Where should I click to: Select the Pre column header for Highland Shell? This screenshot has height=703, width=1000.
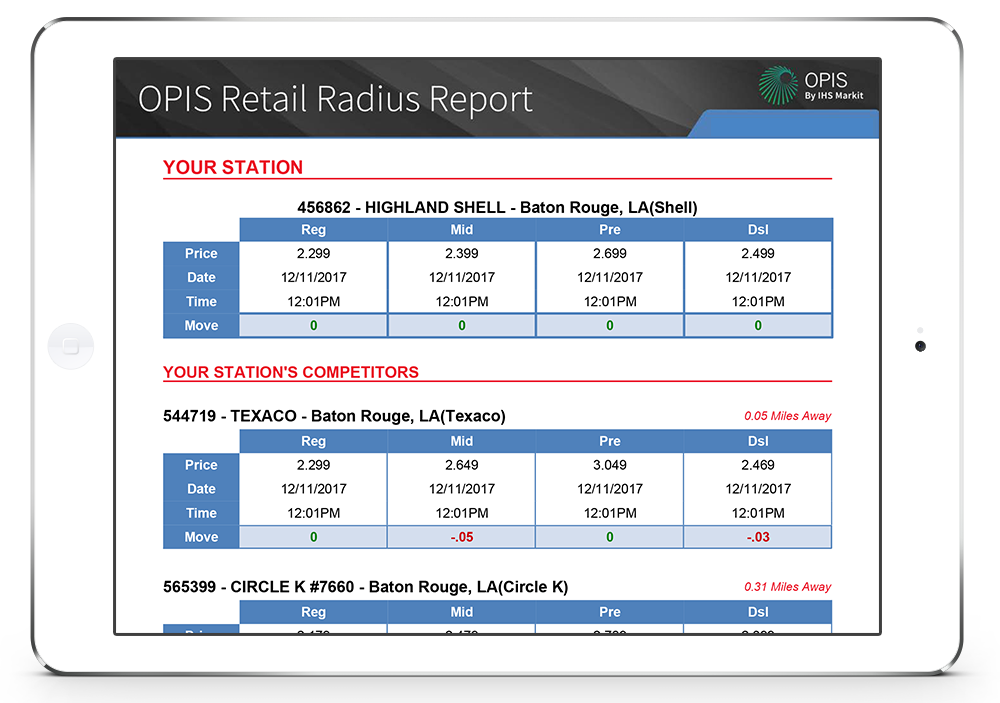[610, 230]
